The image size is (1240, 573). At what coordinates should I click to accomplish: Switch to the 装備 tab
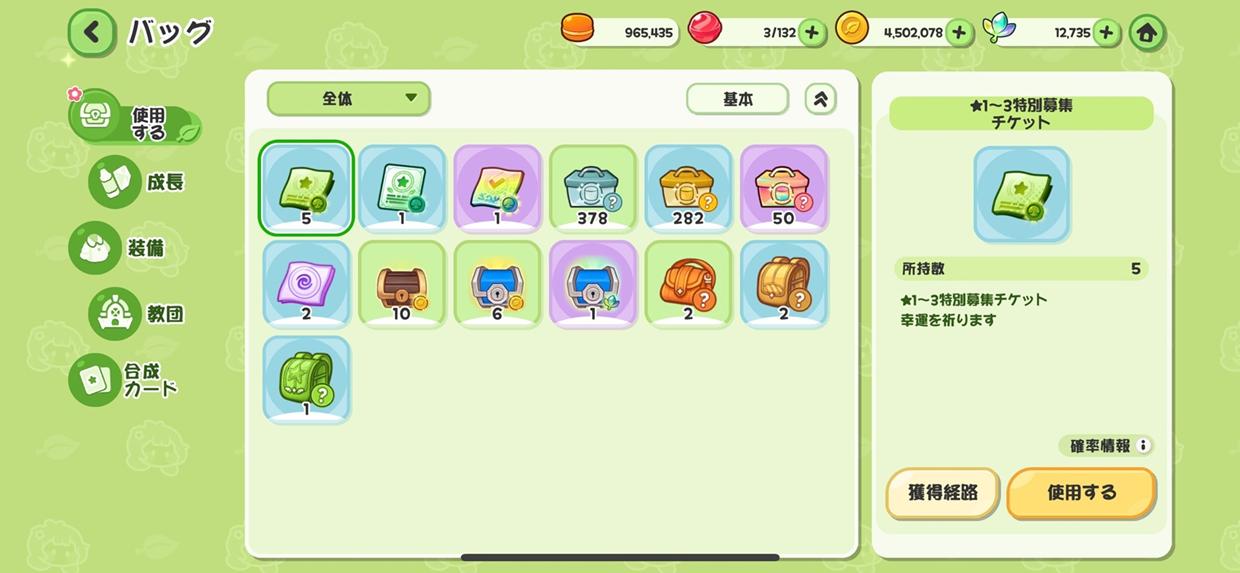pyautogui.click(x=118, y=247)
